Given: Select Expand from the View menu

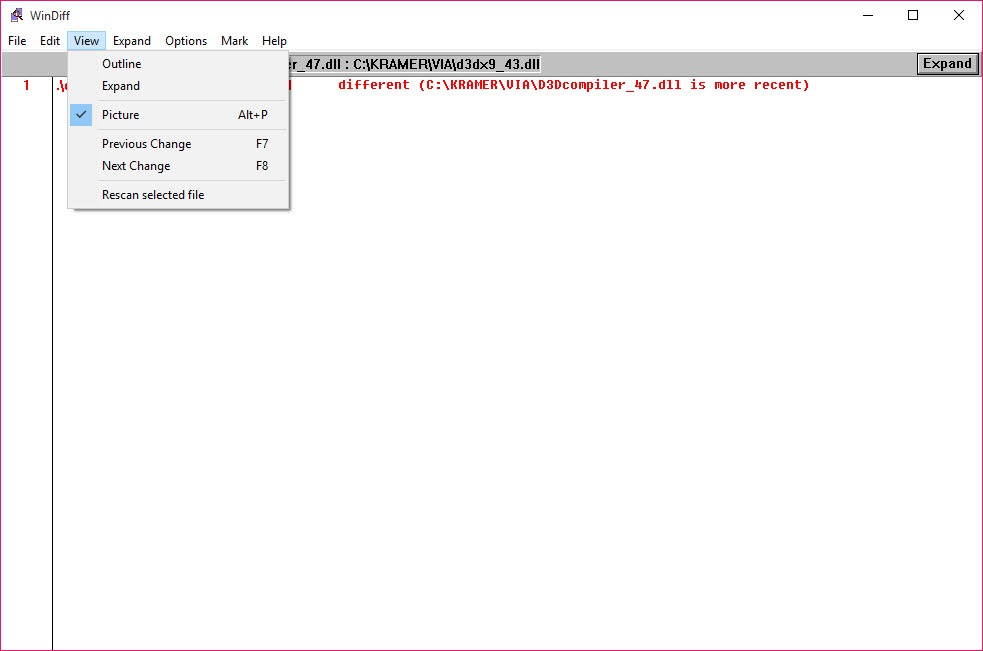Looking at the screenshot, I should click(x=122, y=86).
